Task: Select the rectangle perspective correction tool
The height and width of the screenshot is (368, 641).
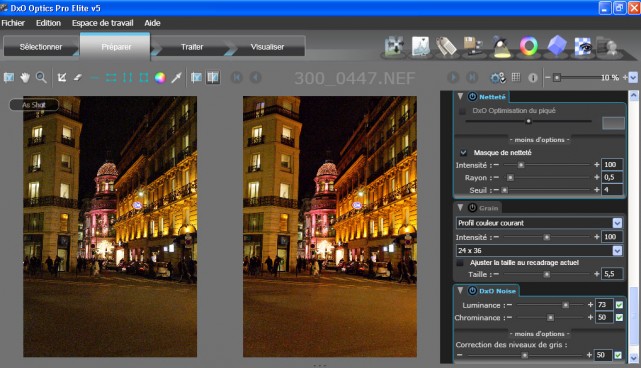Action: (144, 77)
